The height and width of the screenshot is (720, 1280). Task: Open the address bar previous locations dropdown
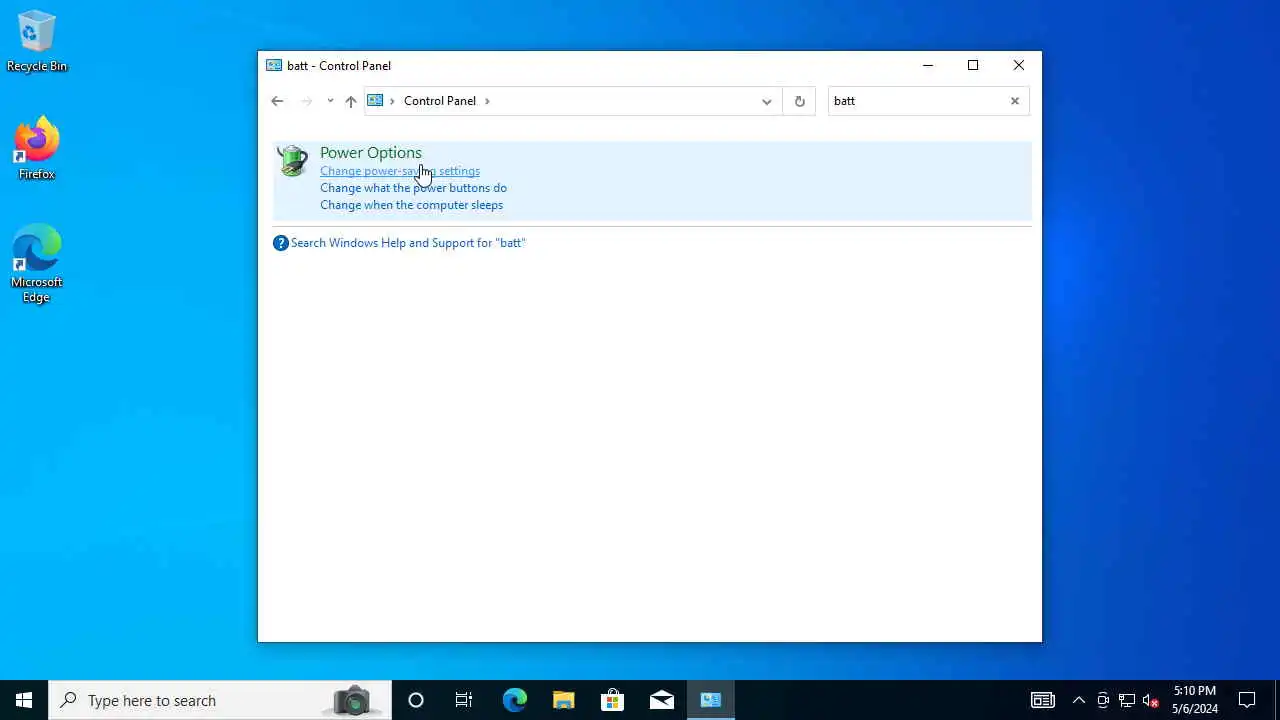point(767,101)
